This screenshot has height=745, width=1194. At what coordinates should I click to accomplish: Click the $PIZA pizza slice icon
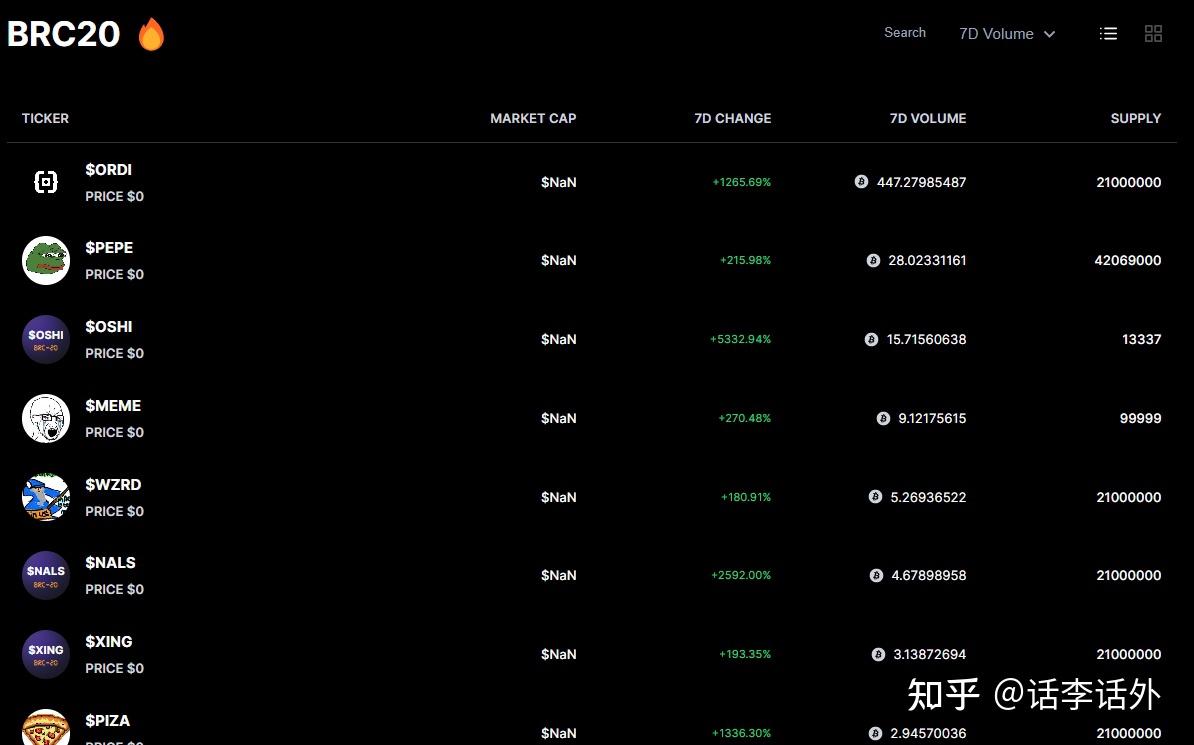coord(45,731)
